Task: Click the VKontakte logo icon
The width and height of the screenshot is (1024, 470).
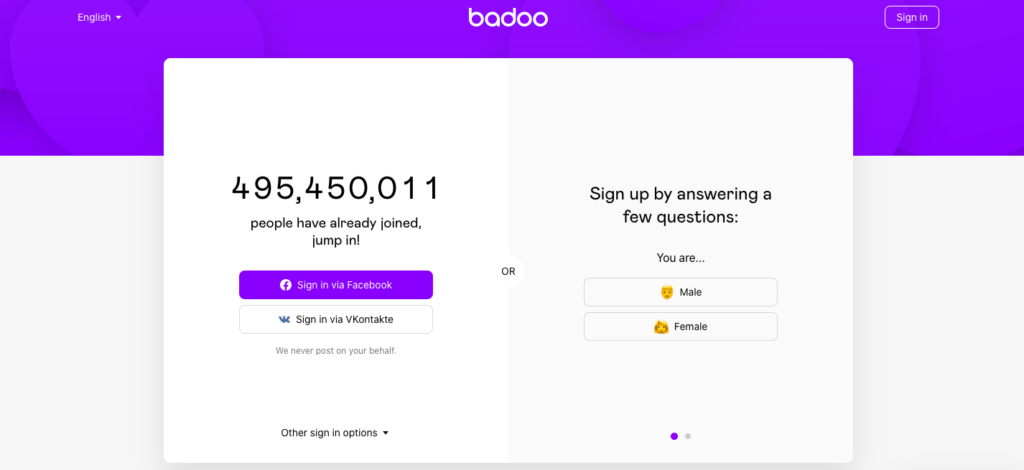Action: (x=285, y=320)
